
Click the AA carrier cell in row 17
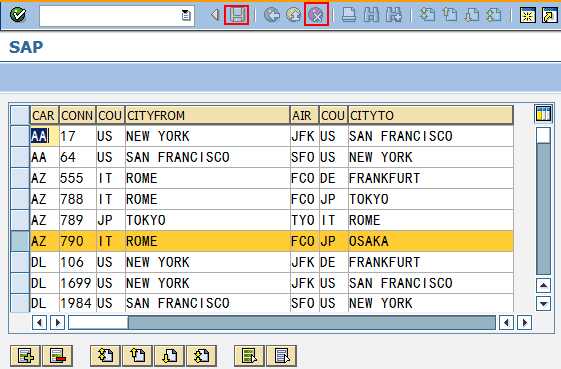click(44, 136)
